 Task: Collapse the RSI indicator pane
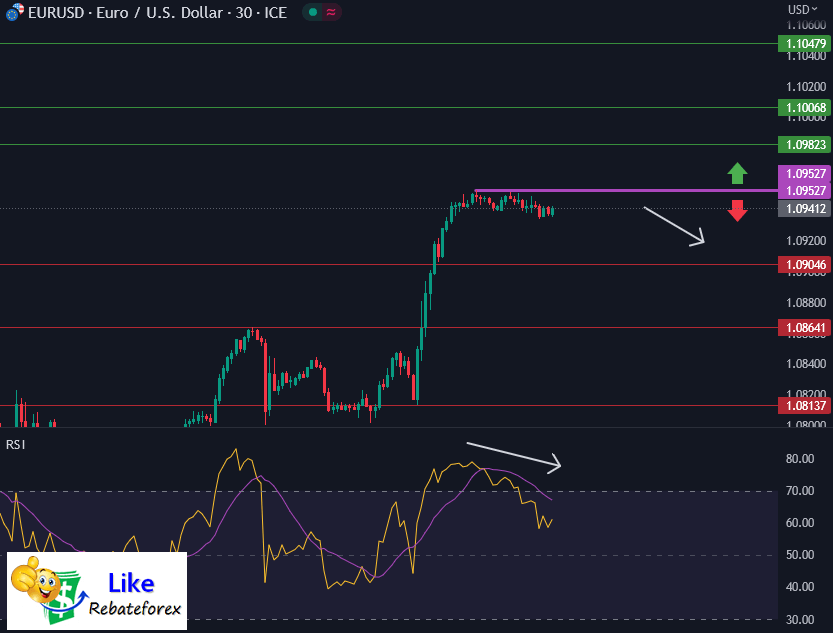click(x=14, y=443)
